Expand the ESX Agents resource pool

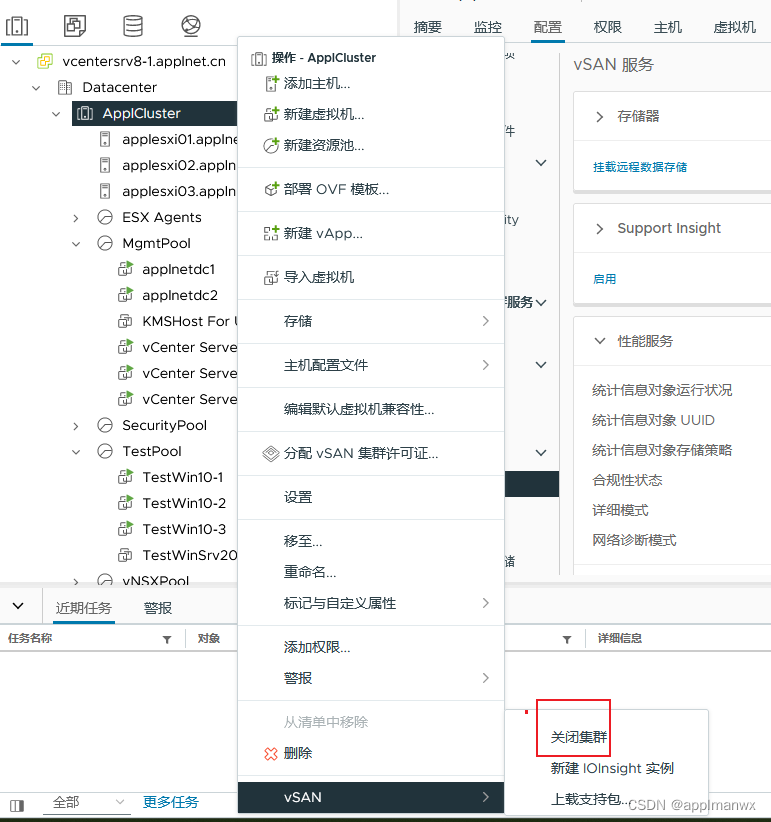(76, 218)
